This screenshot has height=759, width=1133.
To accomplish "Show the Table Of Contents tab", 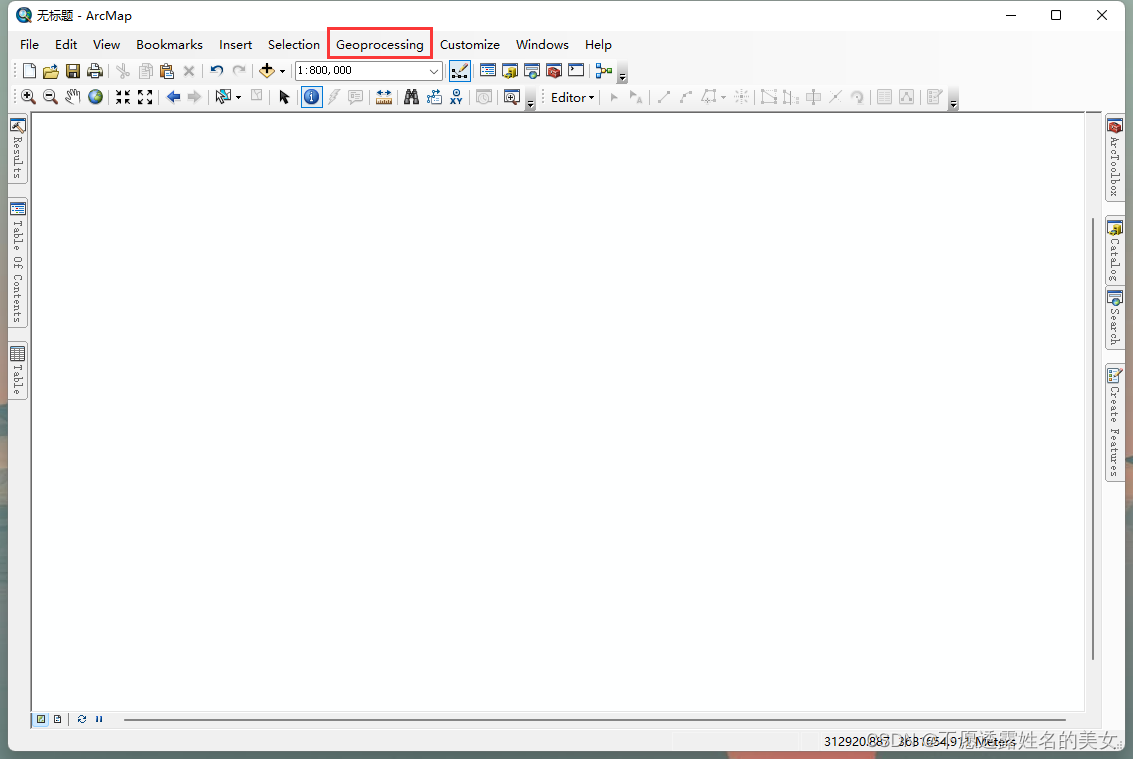I will (18, 263).
